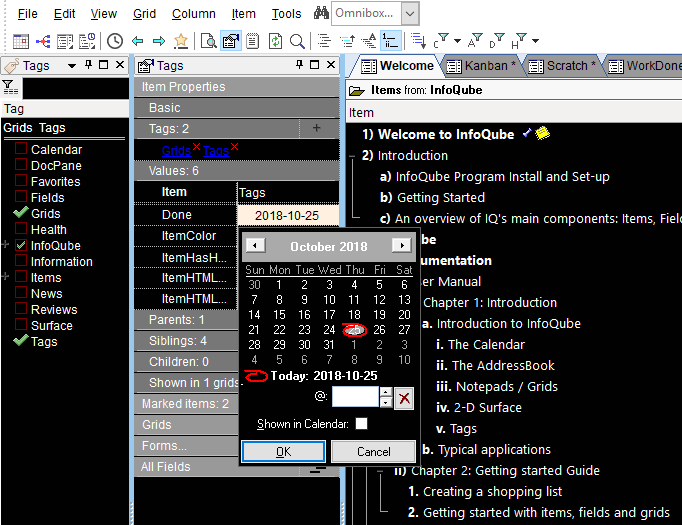This screenshot has height=525, width=682.
Task: Click the red-blue hierarchy map icon
Action: [43, 41]
